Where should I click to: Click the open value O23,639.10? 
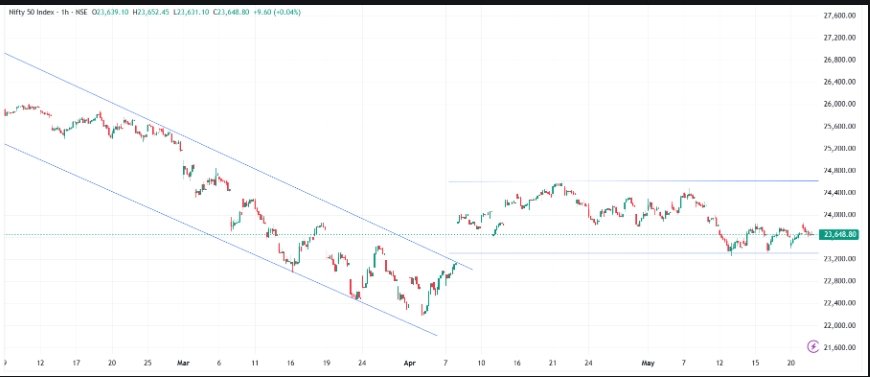click(111, 12)
